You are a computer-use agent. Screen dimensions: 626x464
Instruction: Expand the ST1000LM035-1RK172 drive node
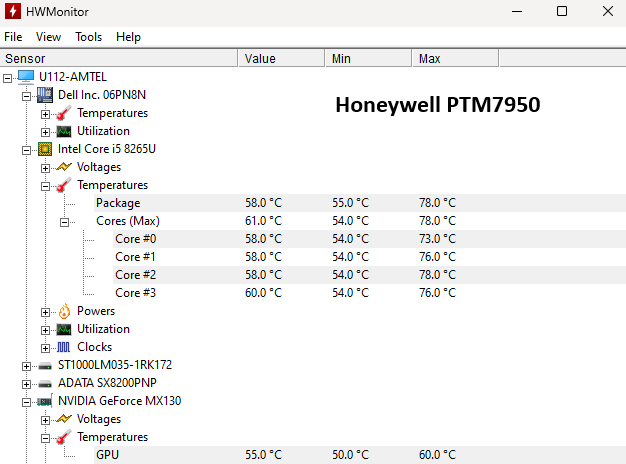click(x=27, y=365)
